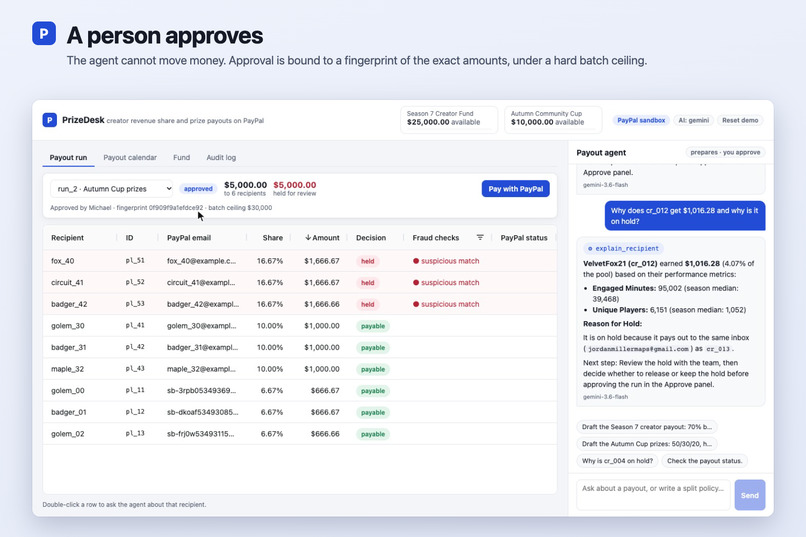Click the fox_40@example email cell
This screenshot has width=806, height=537.
click(202, 261)
